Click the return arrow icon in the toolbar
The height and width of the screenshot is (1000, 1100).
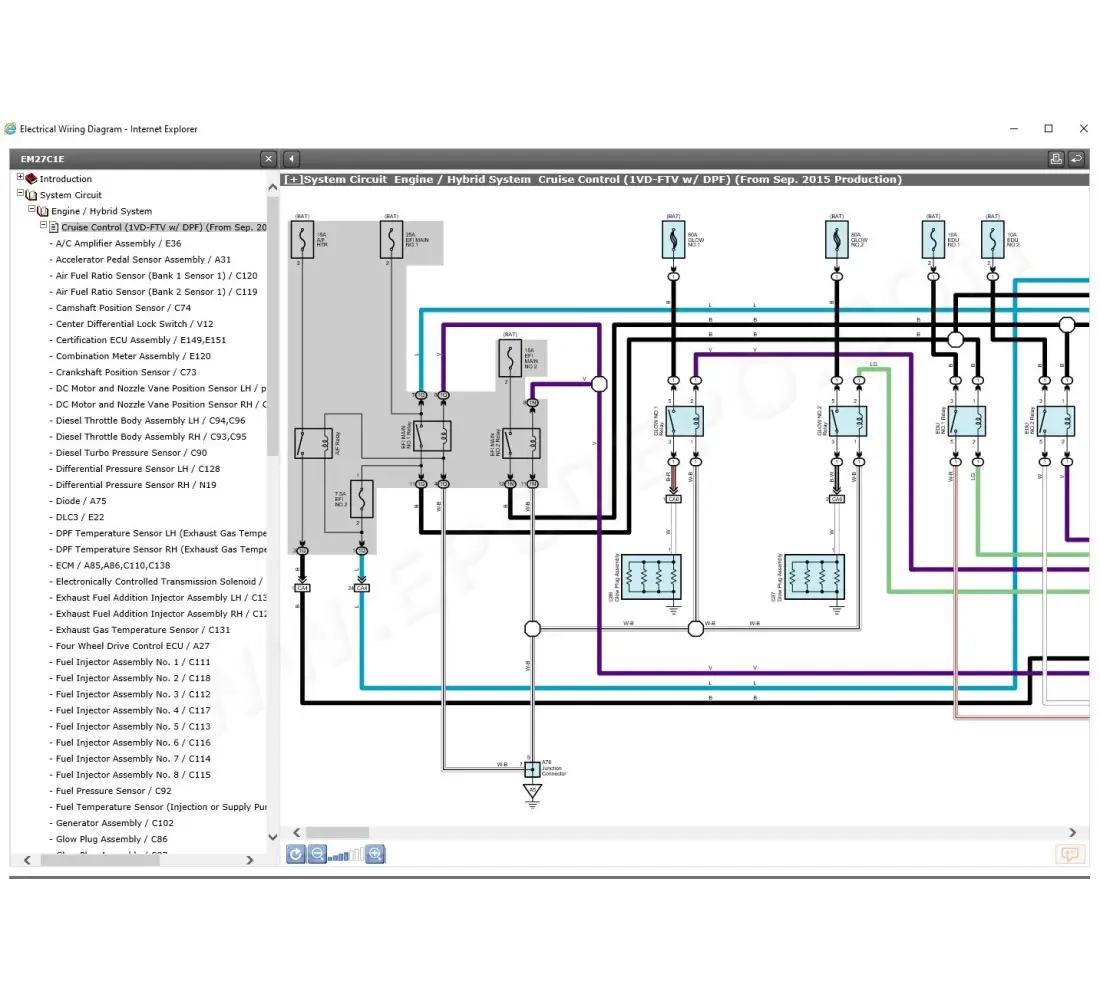click(1077, 159)
